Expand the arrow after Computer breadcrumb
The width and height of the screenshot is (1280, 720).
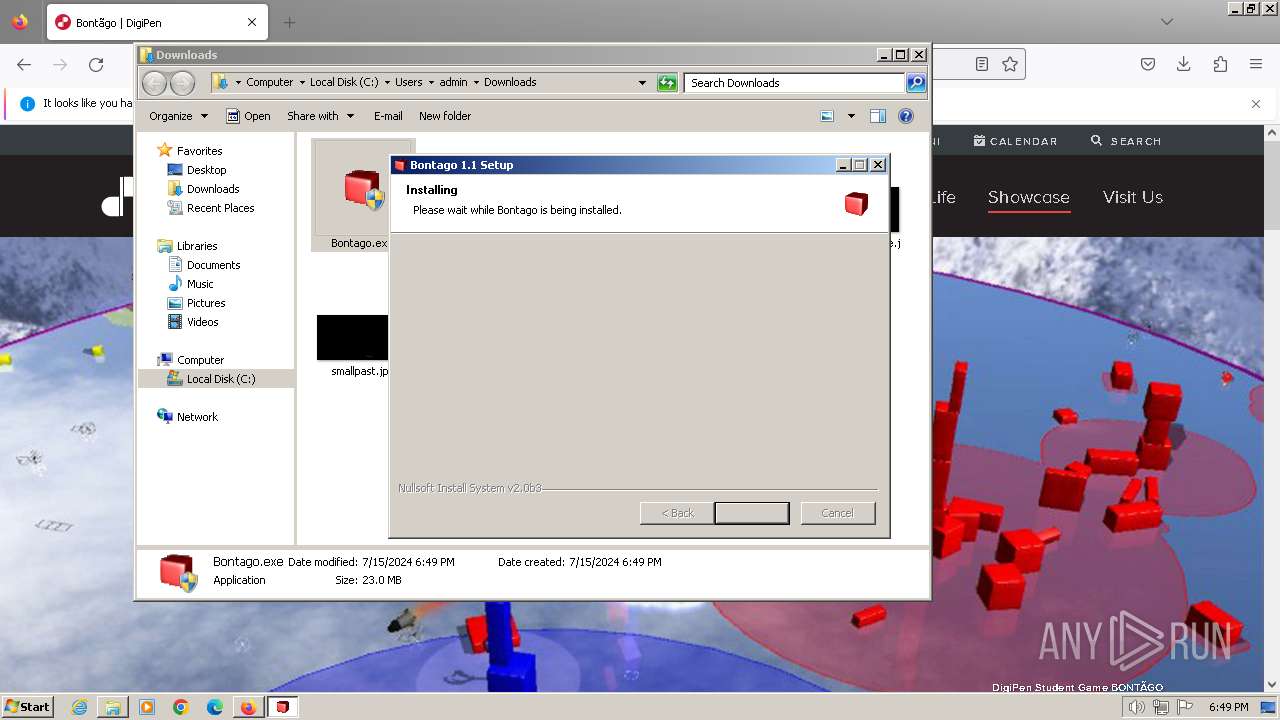302,83
